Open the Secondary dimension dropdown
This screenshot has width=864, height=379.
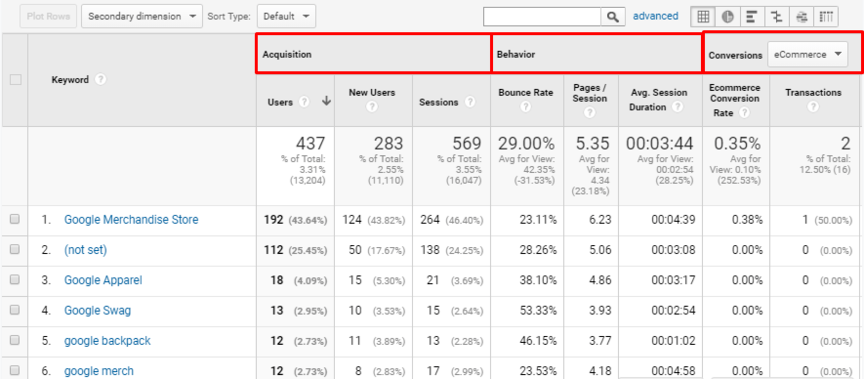click(142, 17)
